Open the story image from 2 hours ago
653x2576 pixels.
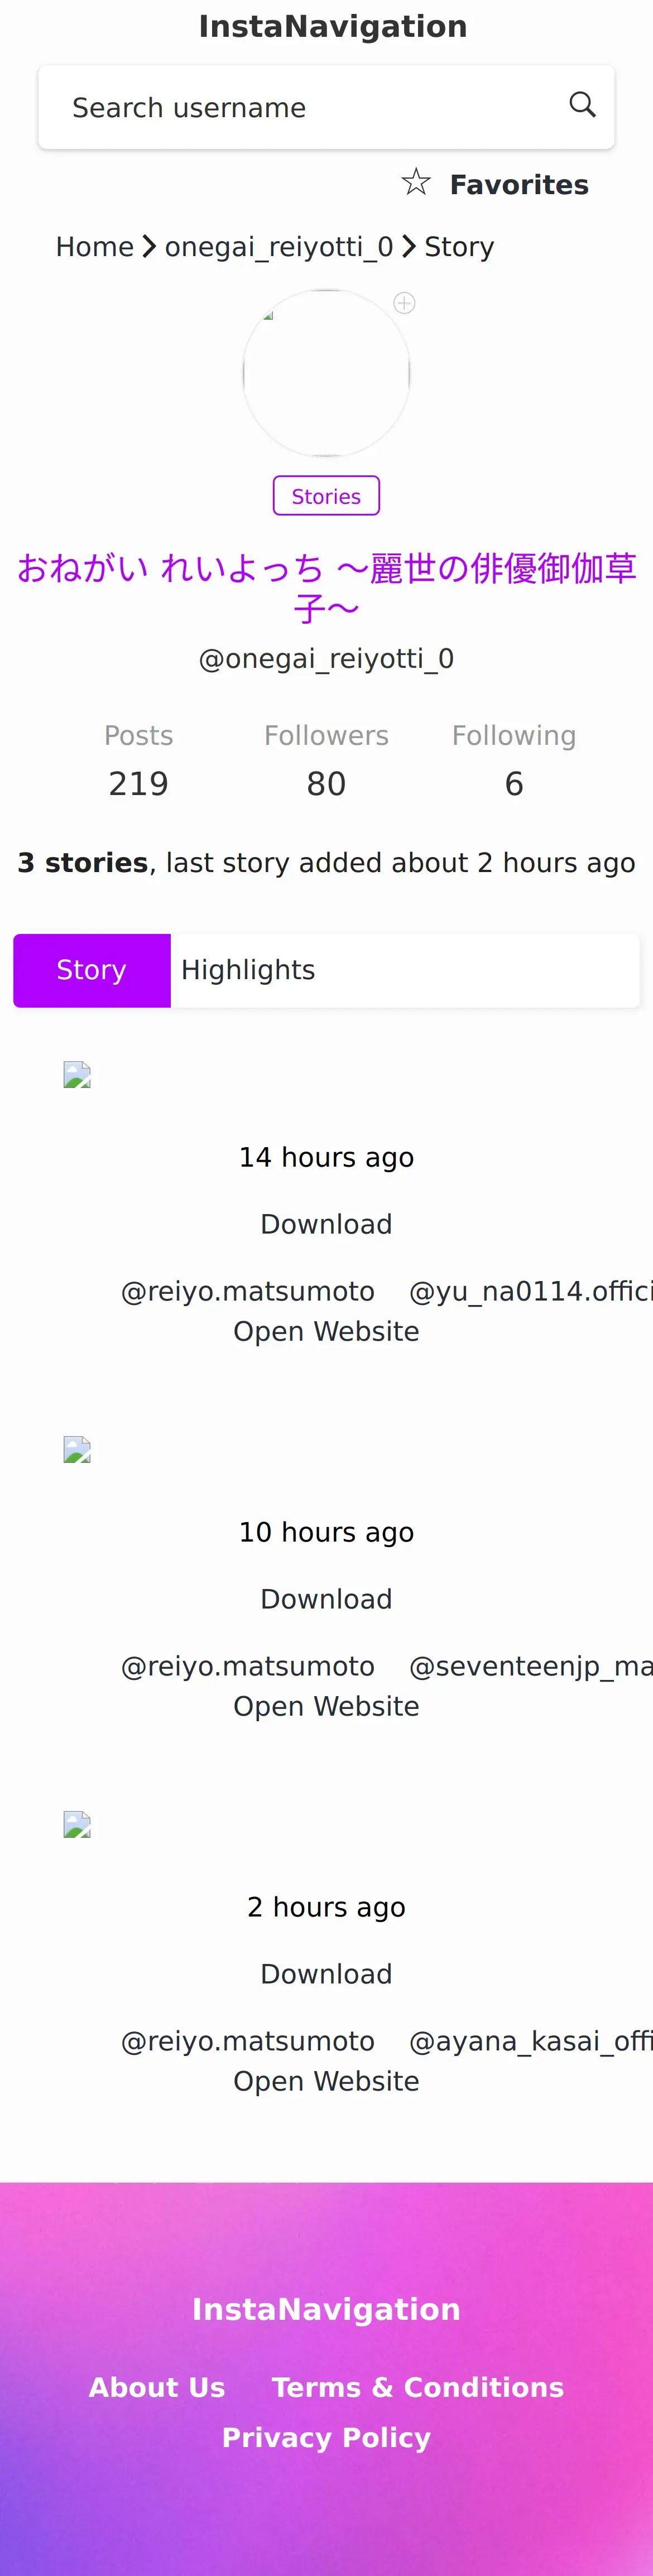[x=77, y=1825]
